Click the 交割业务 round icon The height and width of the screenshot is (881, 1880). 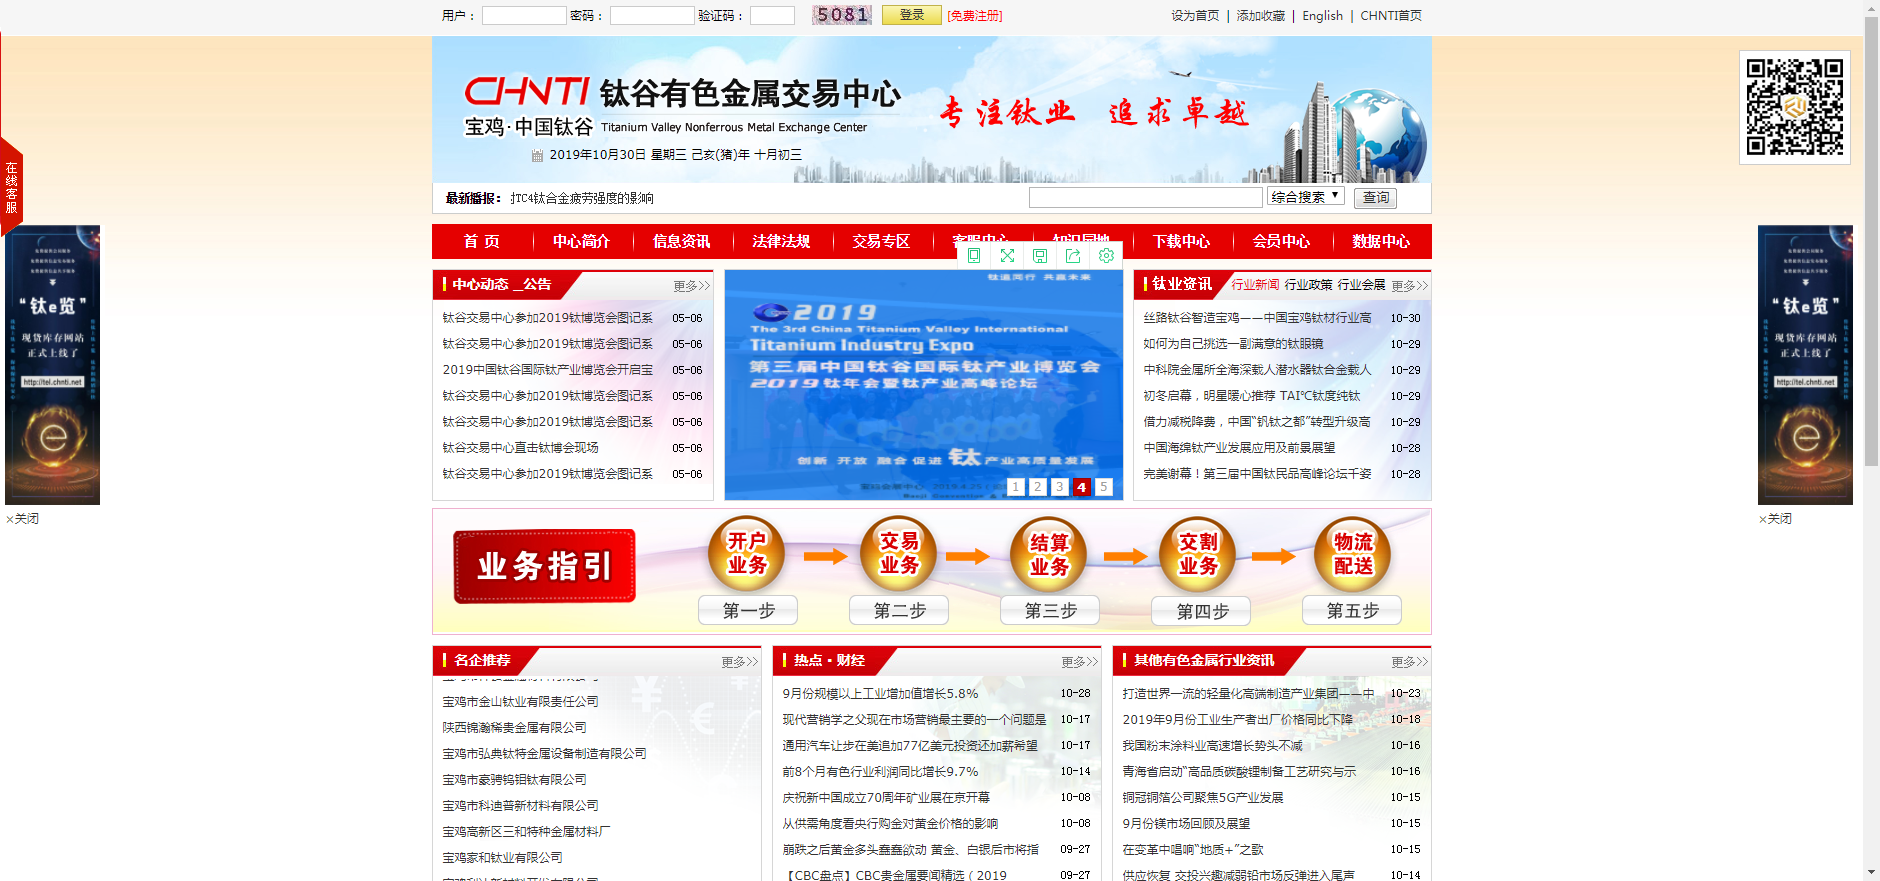click(x=1198, y=553)
